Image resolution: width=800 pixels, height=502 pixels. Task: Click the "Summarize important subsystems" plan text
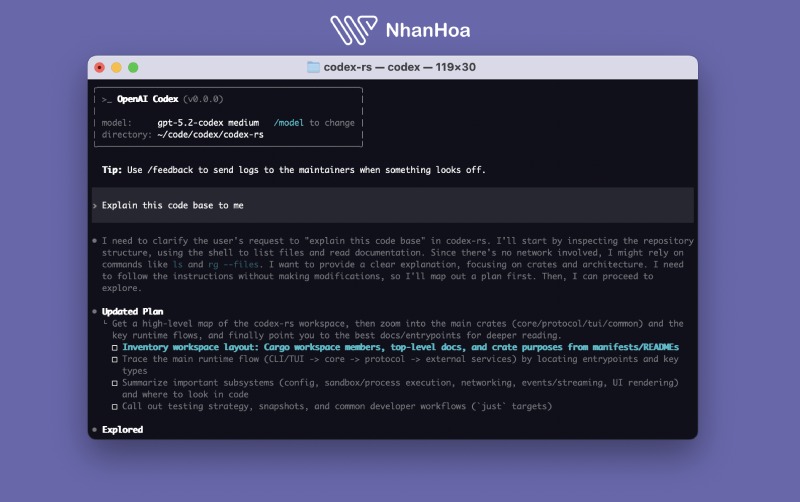pos(401,388)
